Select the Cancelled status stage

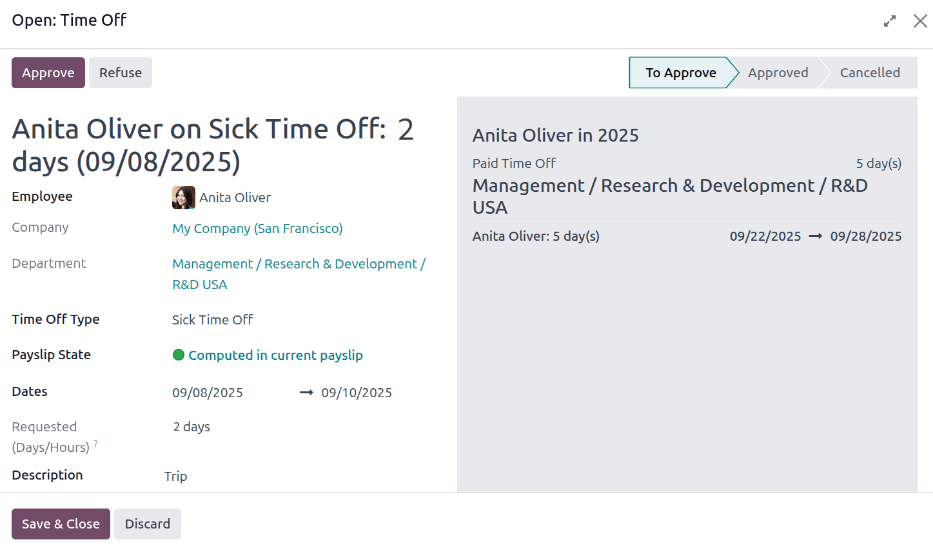pyautogui.click(x=869, y=73)
